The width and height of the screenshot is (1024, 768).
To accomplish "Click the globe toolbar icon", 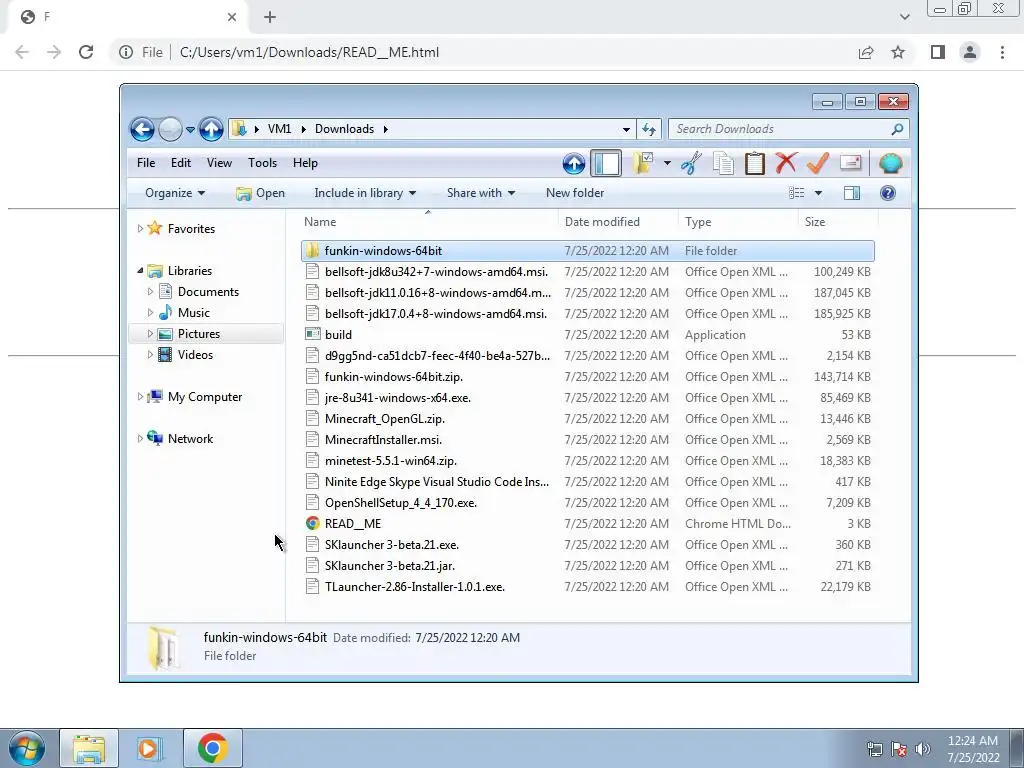I will click(x=890, y=163).
